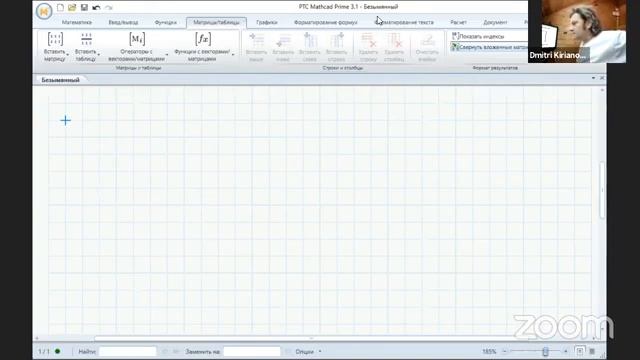This screenshot has height=360, width=640.
Task: Switch to the Графики ribbon tab
Action: (267, 22)
